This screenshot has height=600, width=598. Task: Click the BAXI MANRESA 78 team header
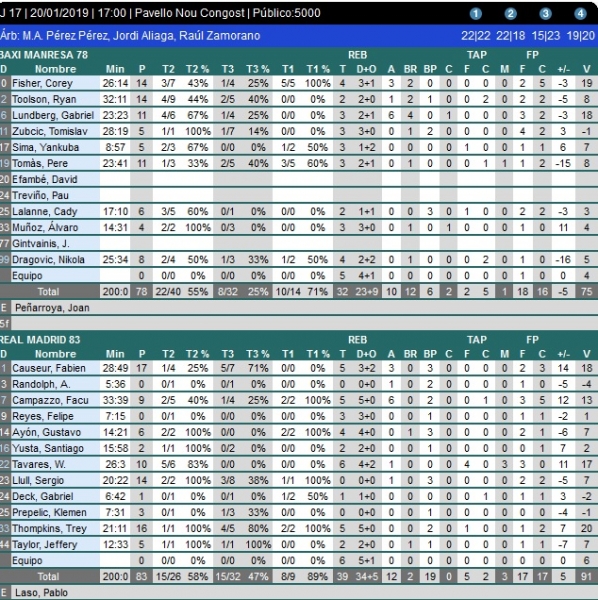pyautogui.click(x=44, y=55)
